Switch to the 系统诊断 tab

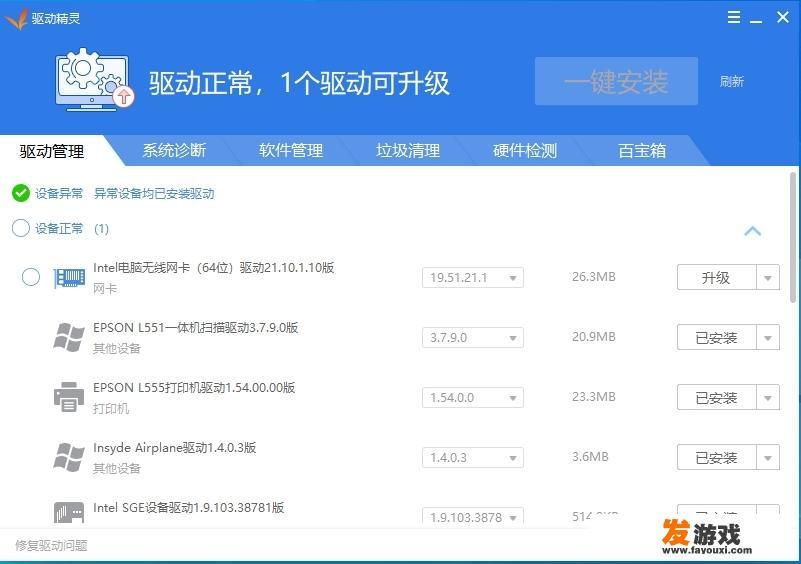tap(174, 151)
